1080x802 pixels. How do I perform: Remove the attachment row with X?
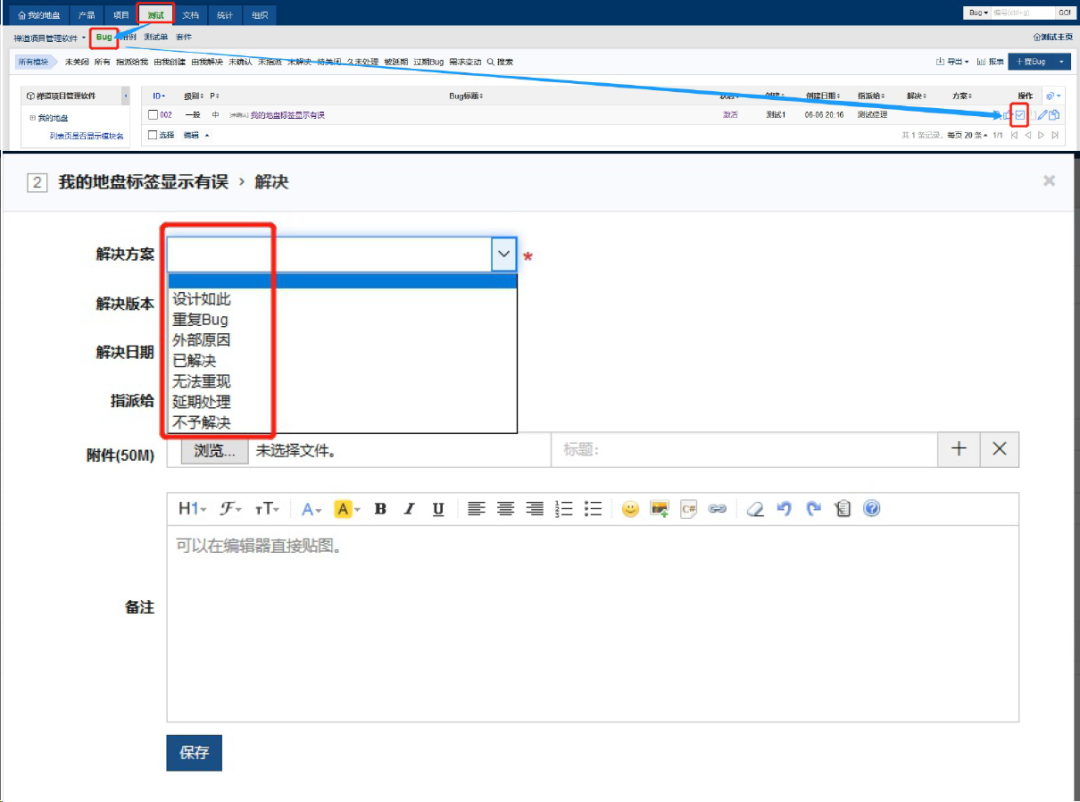click(999, 449)
